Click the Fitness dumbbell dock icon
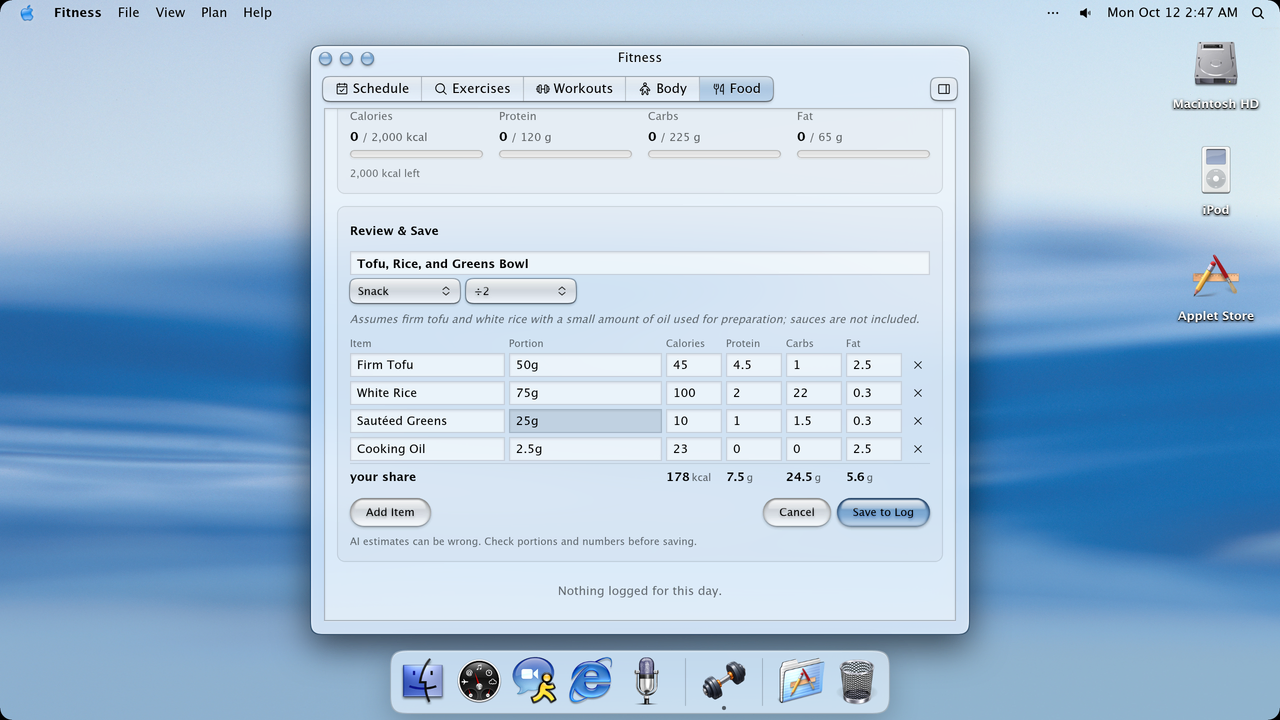 (x=723, y=681)
